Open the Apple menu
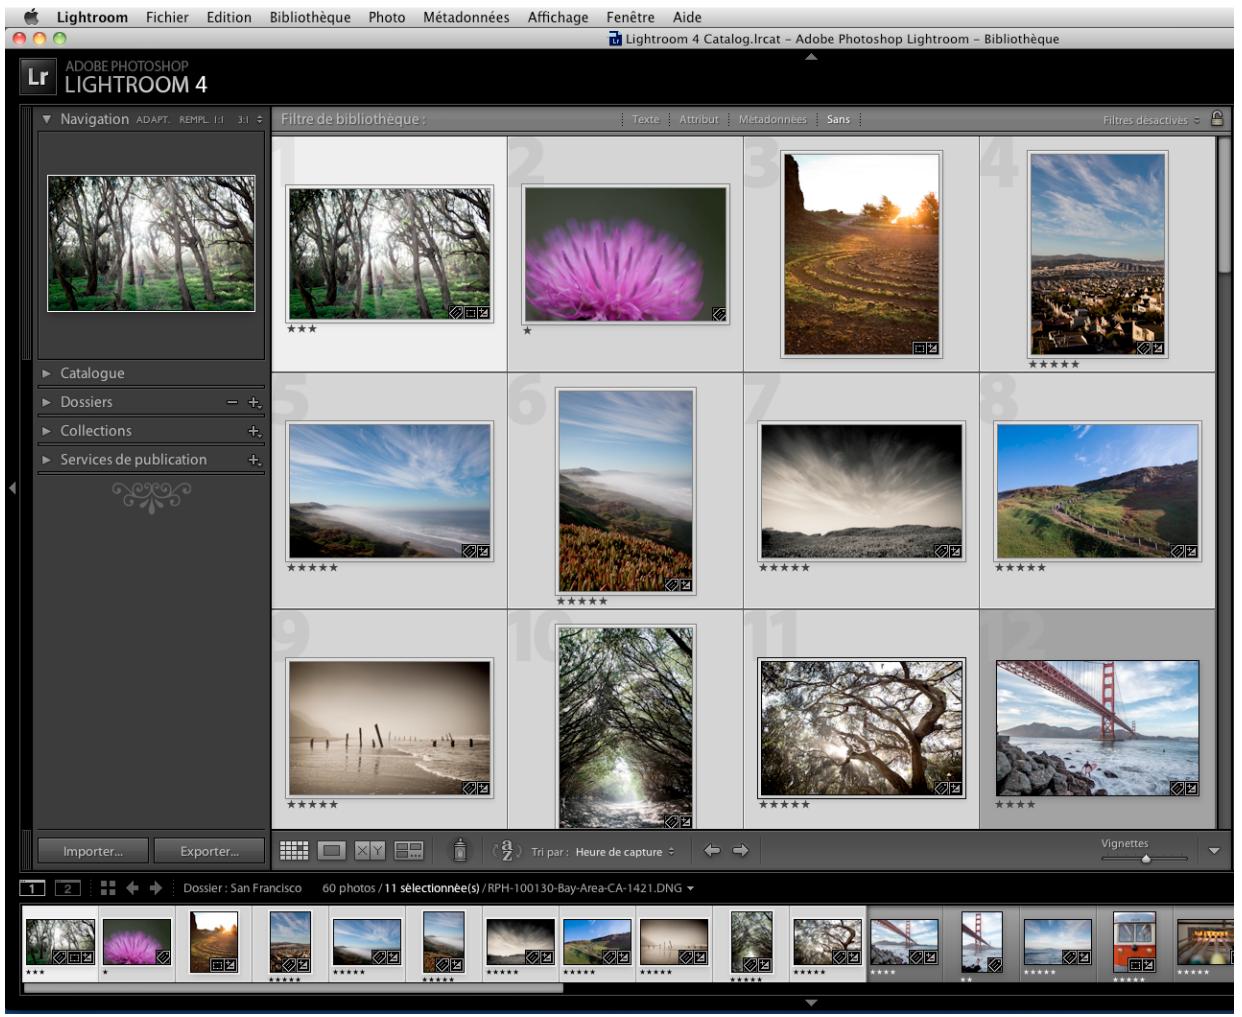 coord(31,17)
